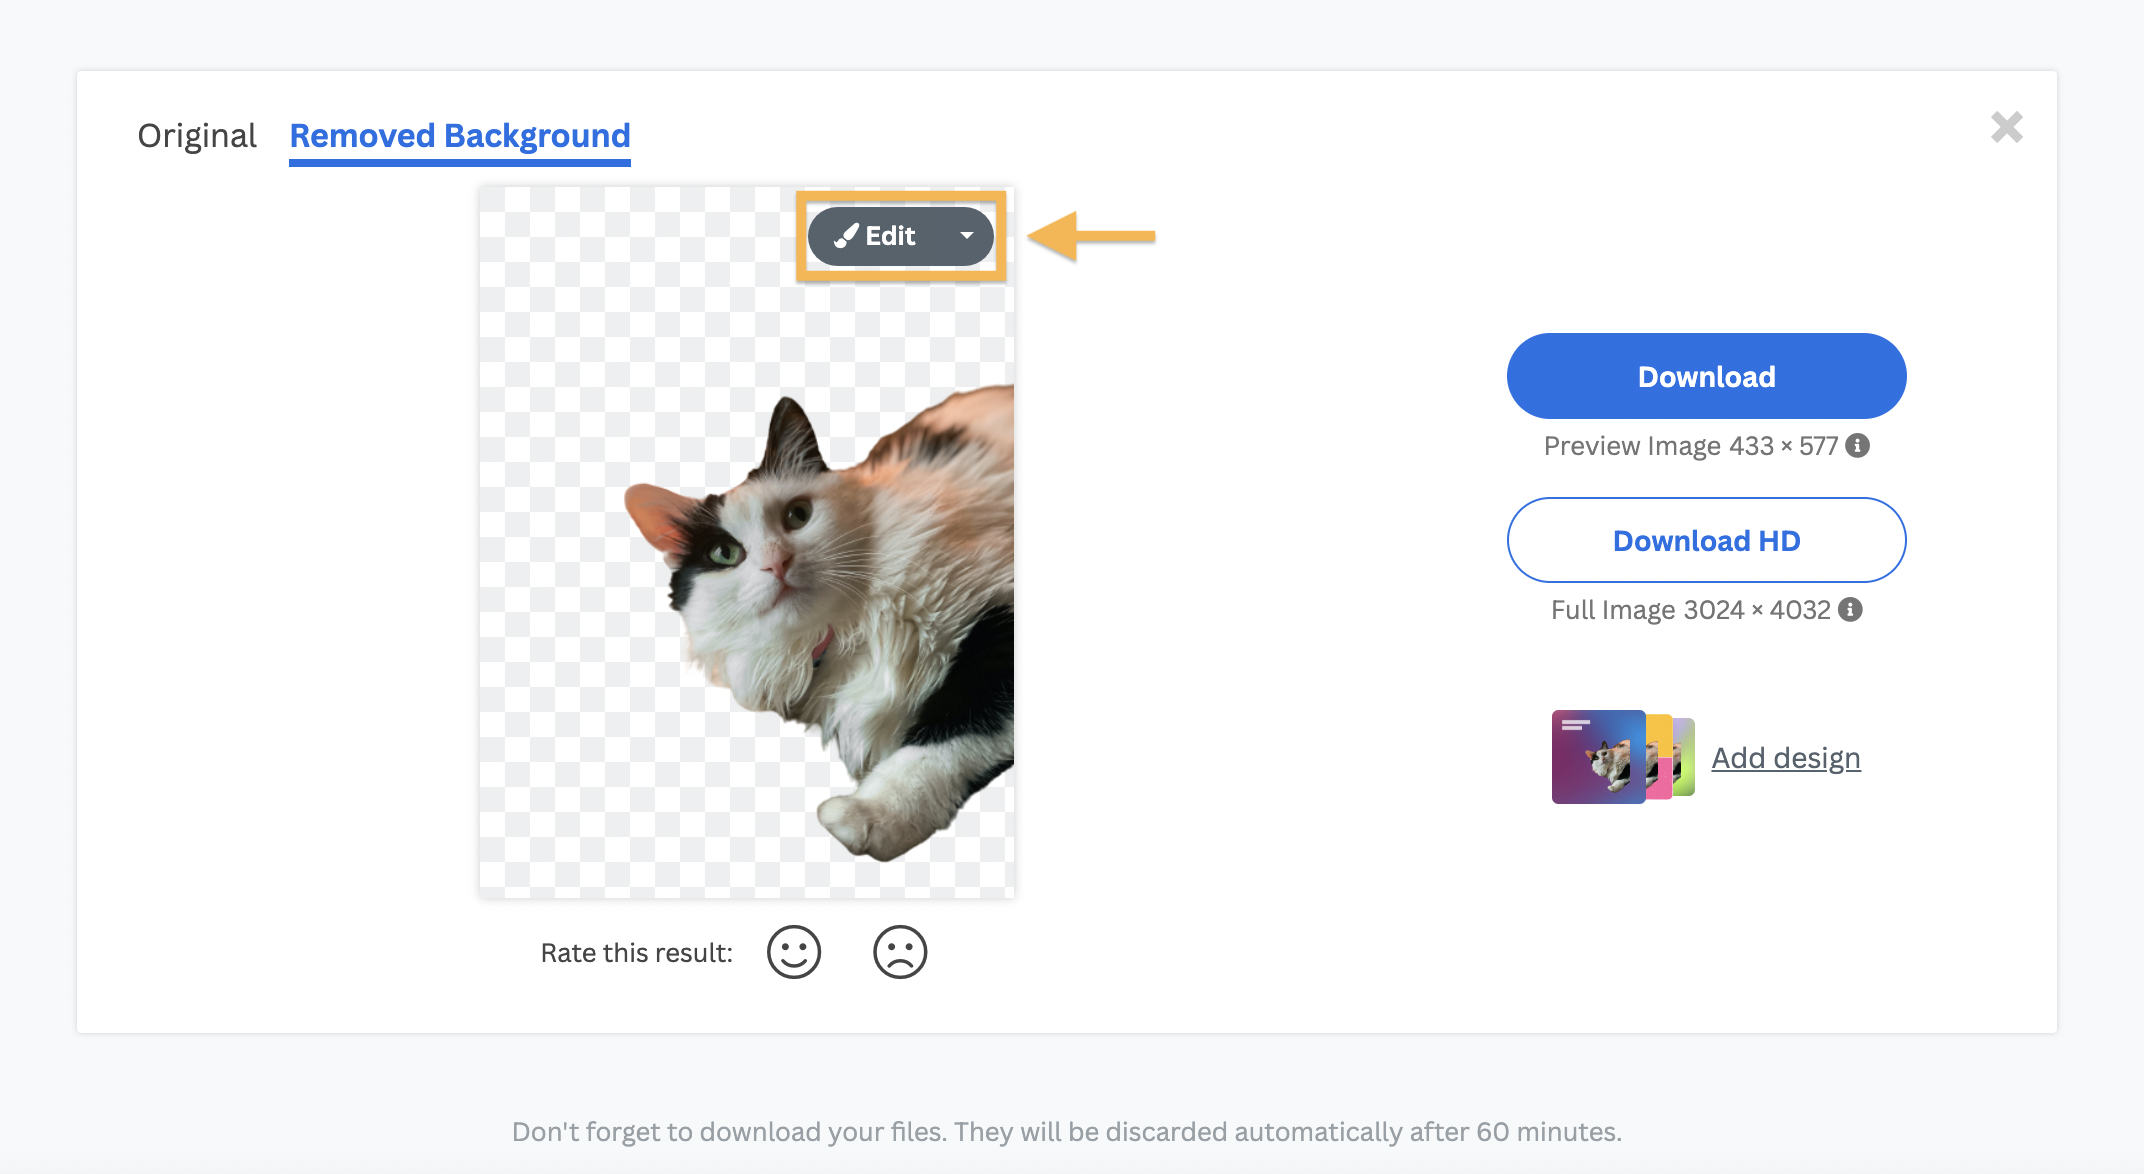Switch to the Original tab
Screen dimensions: 2144x1174
click(x=197, y=135)
